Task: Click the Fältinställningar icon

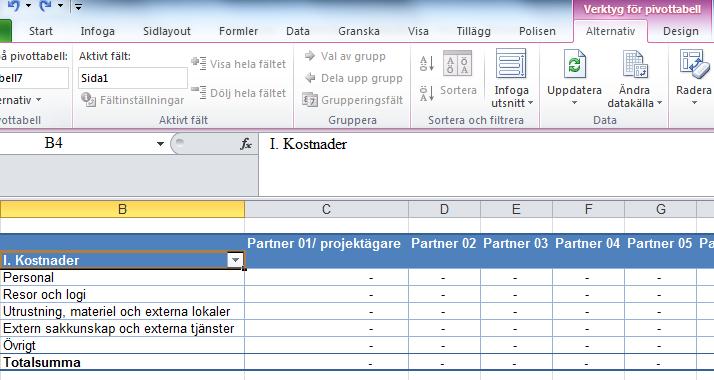Action: [x=88, y=100]
